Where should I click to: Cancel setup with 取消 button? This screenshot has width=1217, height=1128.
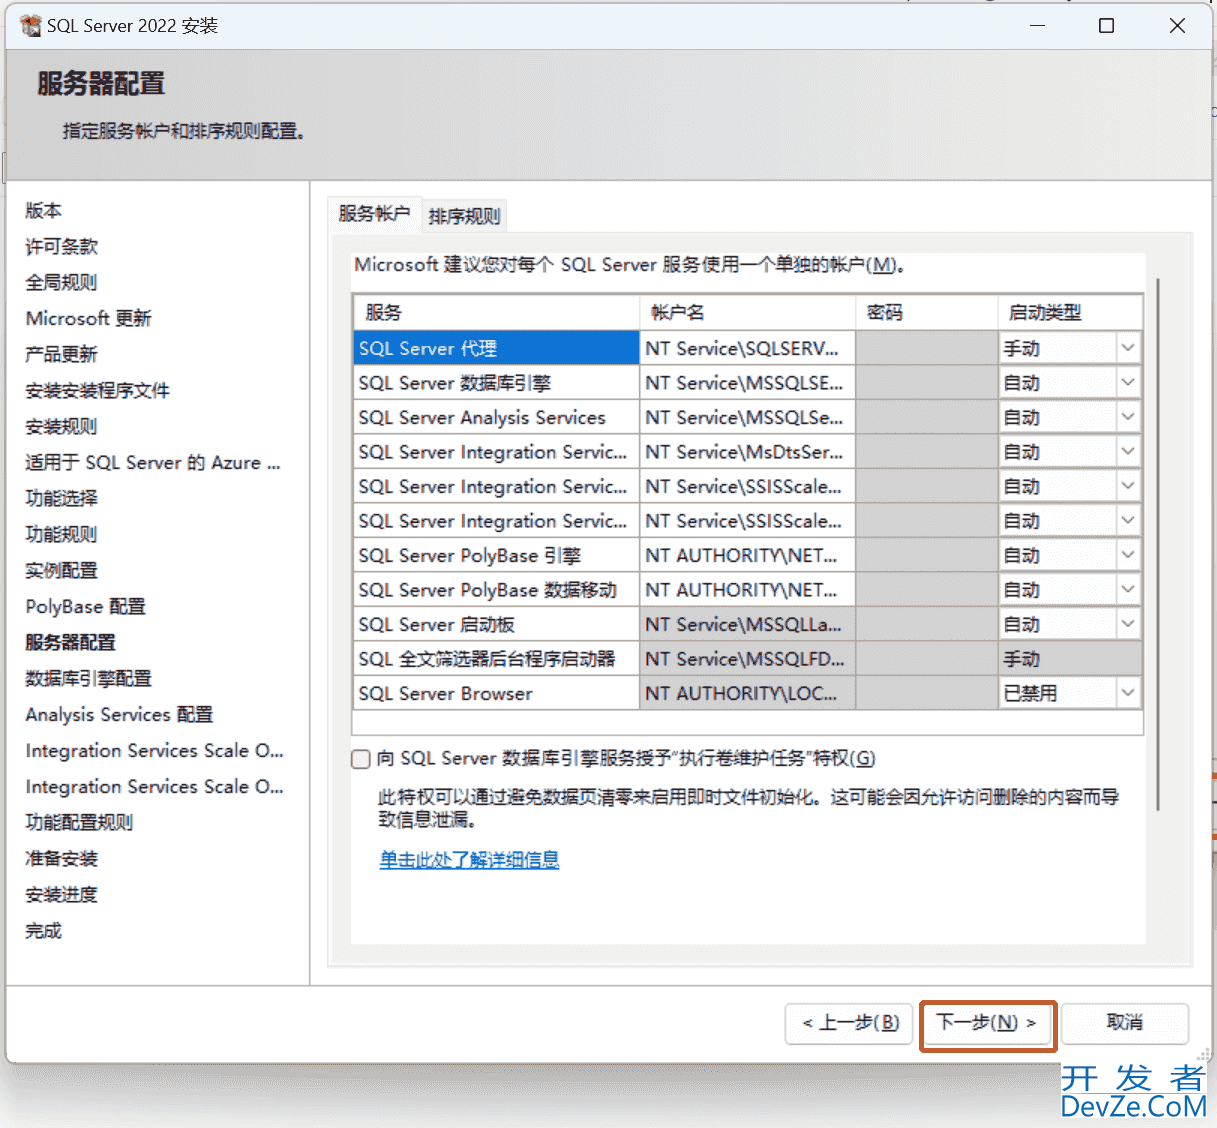point(1125,1023)
